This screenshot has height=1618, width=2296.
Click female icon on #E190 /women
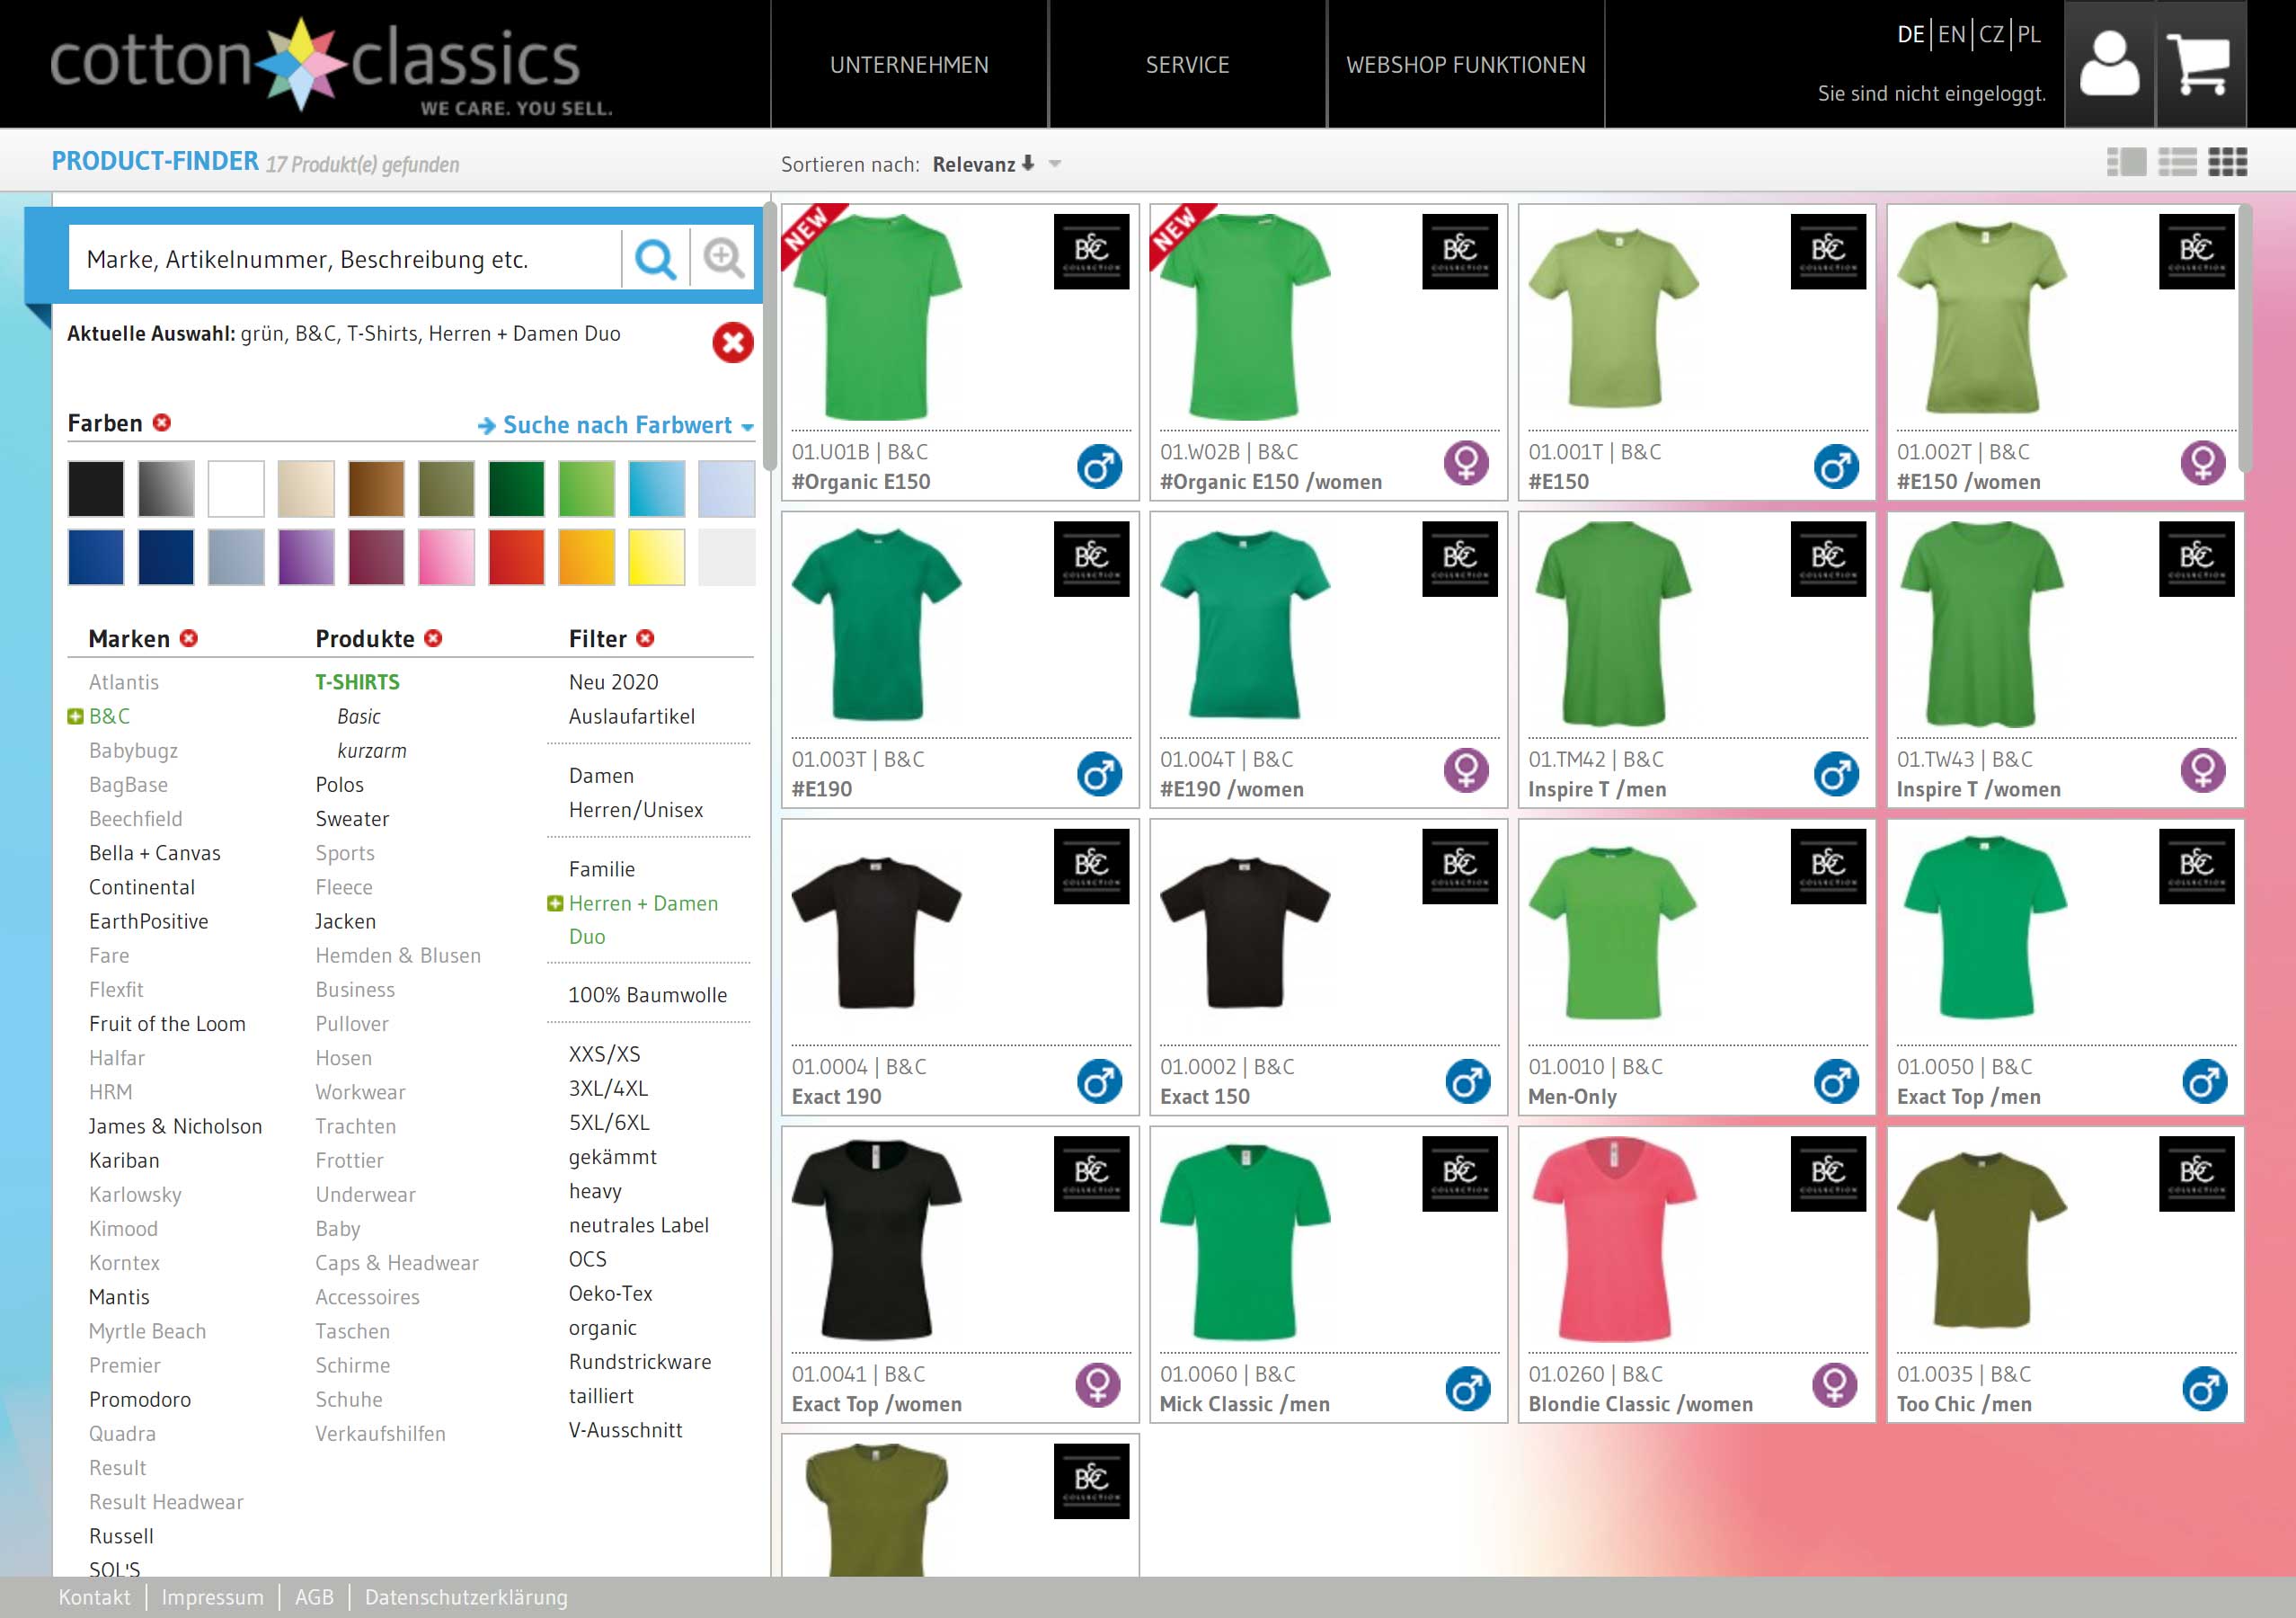tap(1466, 771)
